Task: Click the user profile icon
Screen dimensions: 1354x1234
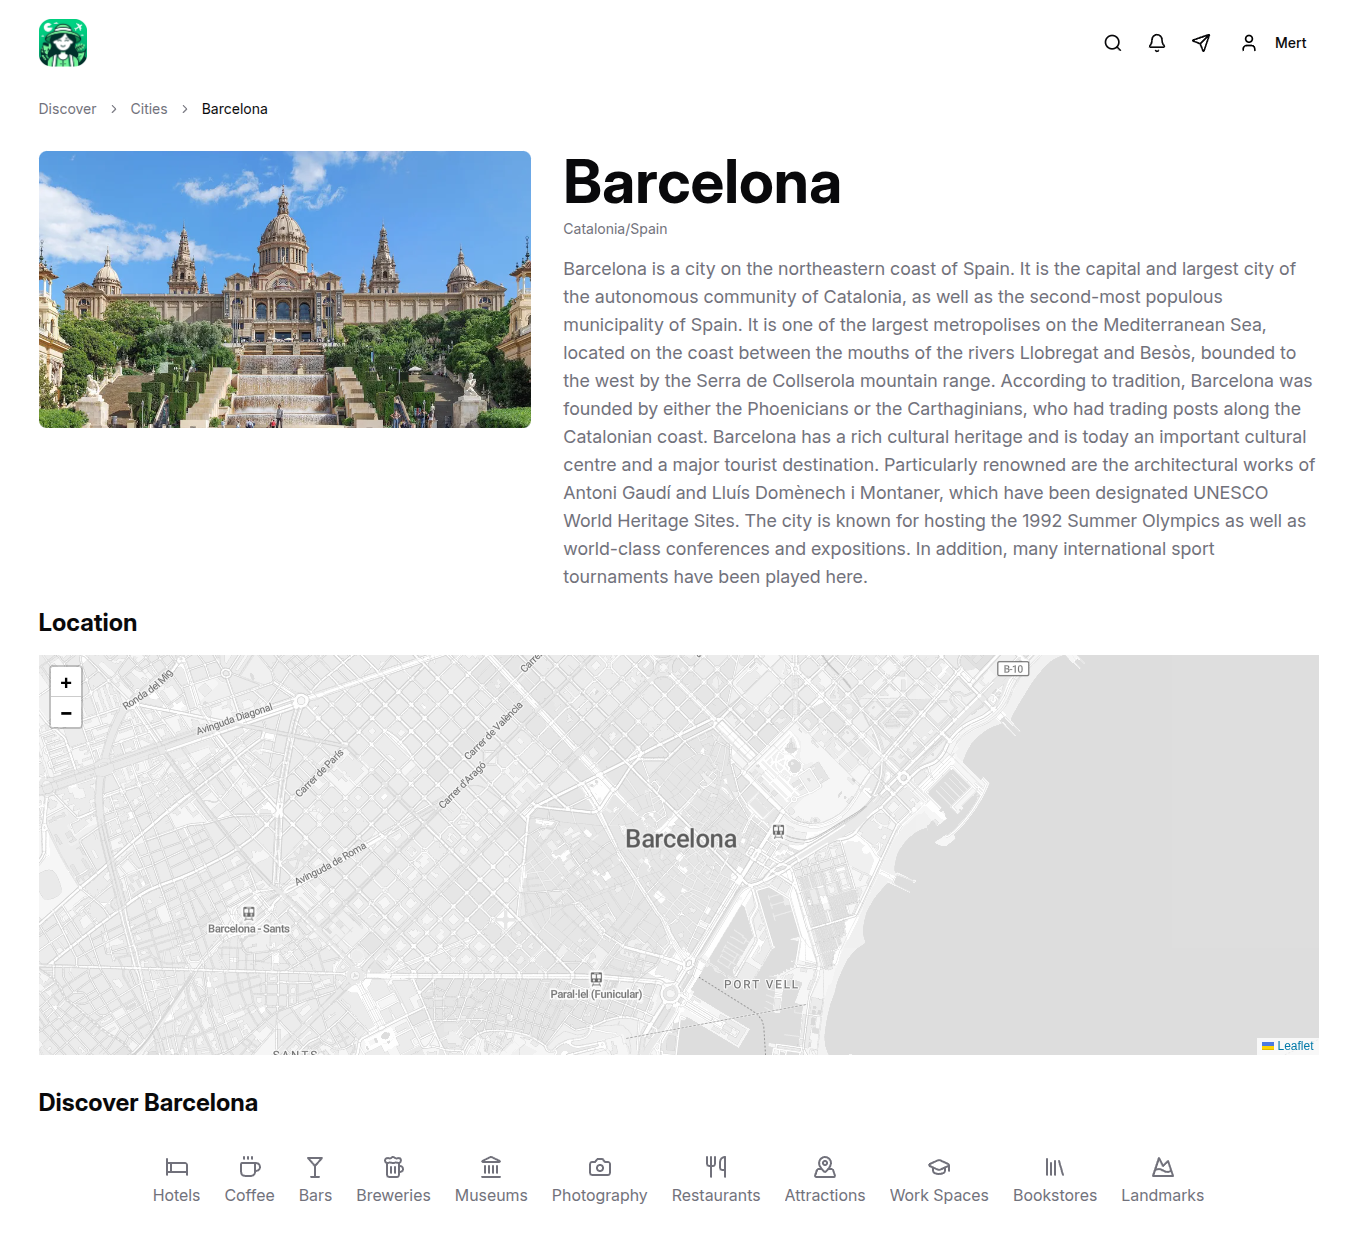Action: tap(1249, 43)
